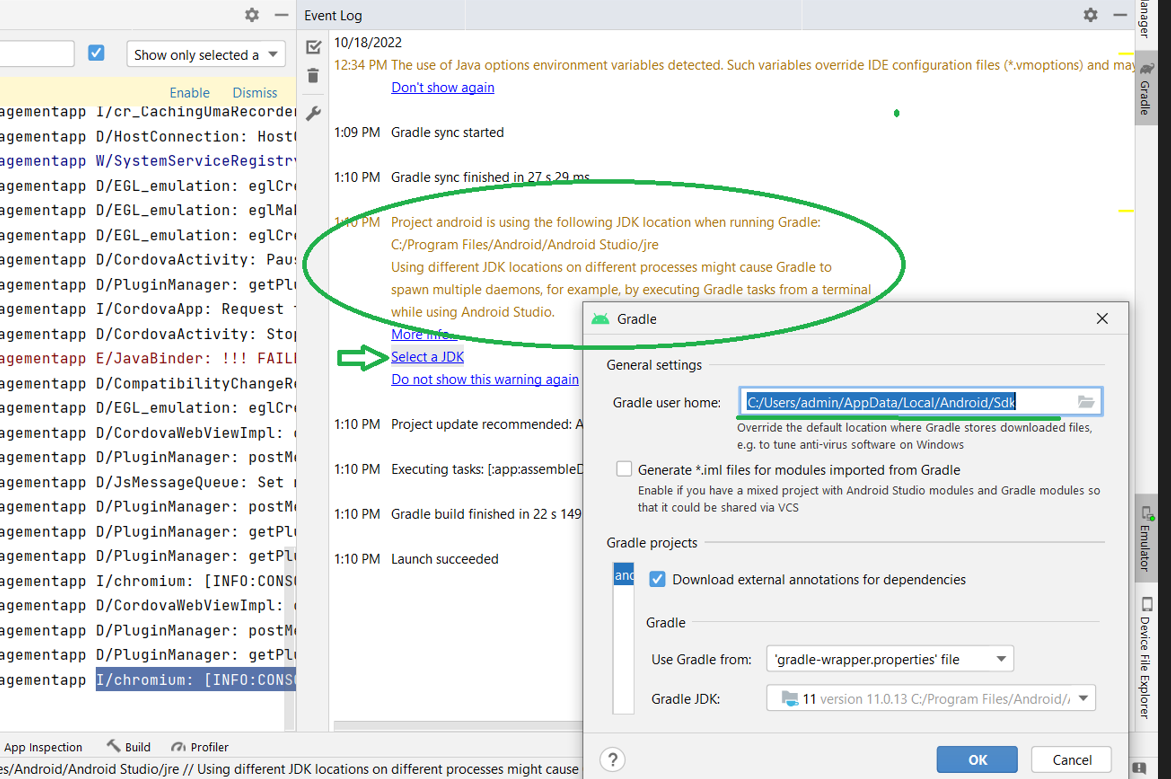Browse folders using the folder icon in Gradle user home
Image resolution: width=1171 pixels, height=779 pixels.
click(x=1086, y=400)
